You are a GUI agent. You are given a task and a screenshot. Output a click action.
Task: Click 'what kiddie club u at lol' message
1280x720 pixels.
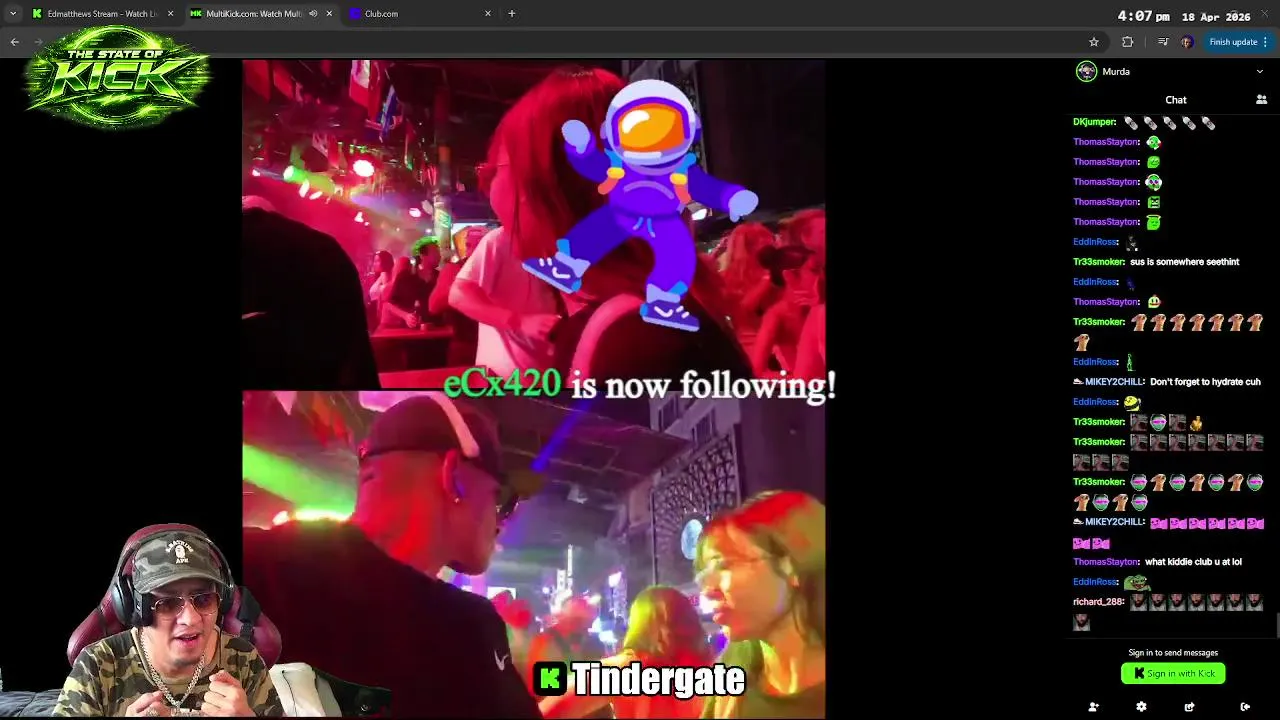tap(1193, 562)
